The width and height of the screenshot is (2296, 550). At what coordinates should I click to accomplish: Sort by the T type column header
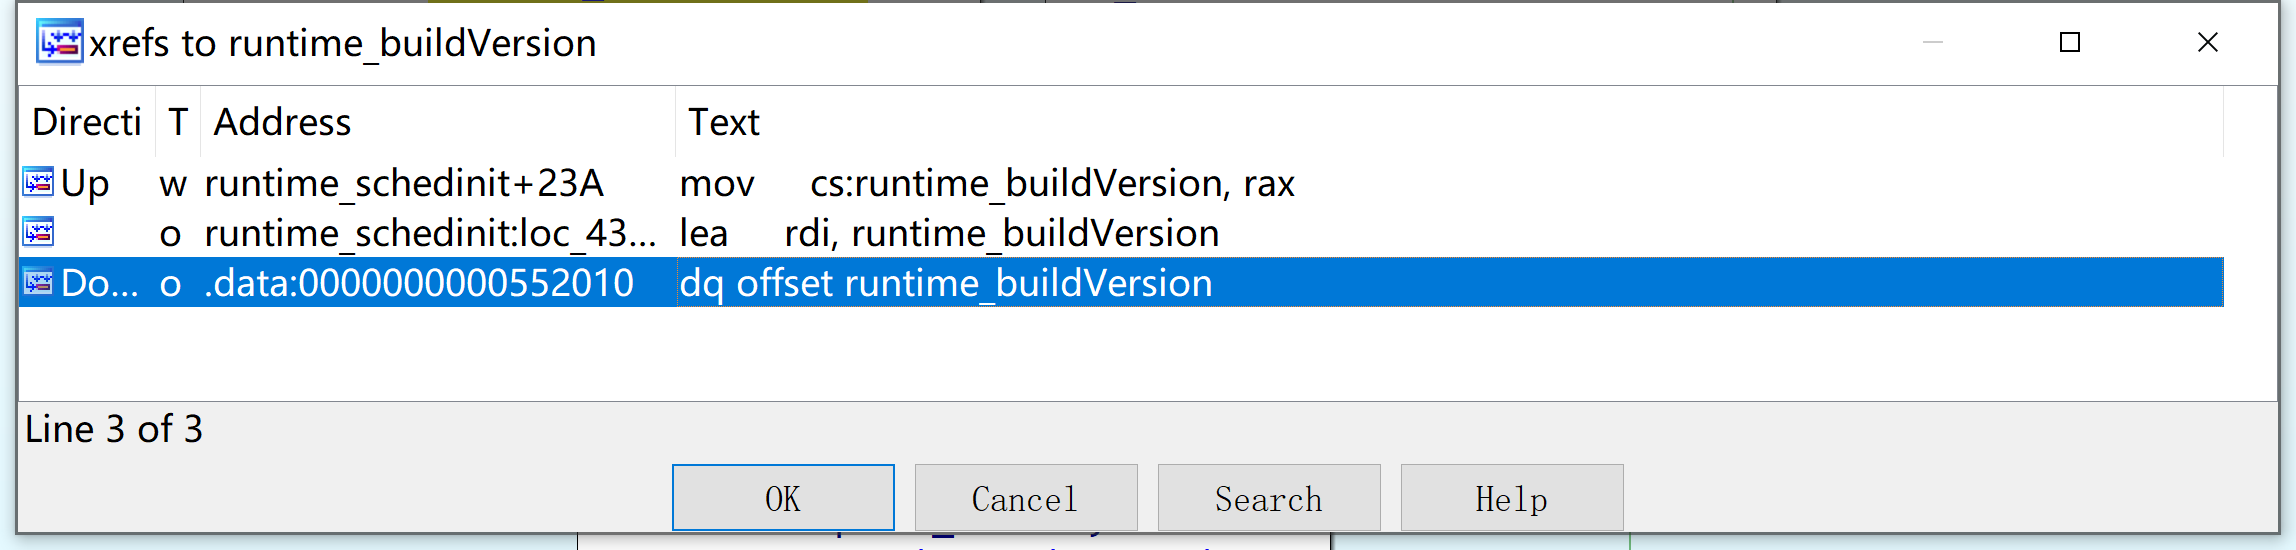(178, 122)
